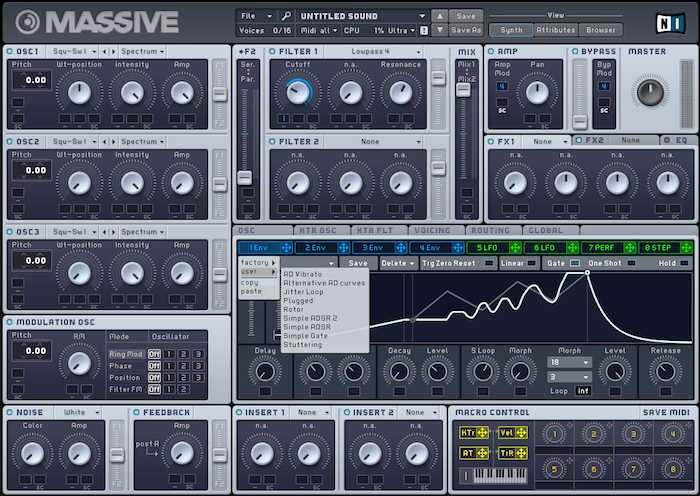This screenshot has height=496, width=700.
Task: Switch to the Attributes view
Action: point(555,30)
